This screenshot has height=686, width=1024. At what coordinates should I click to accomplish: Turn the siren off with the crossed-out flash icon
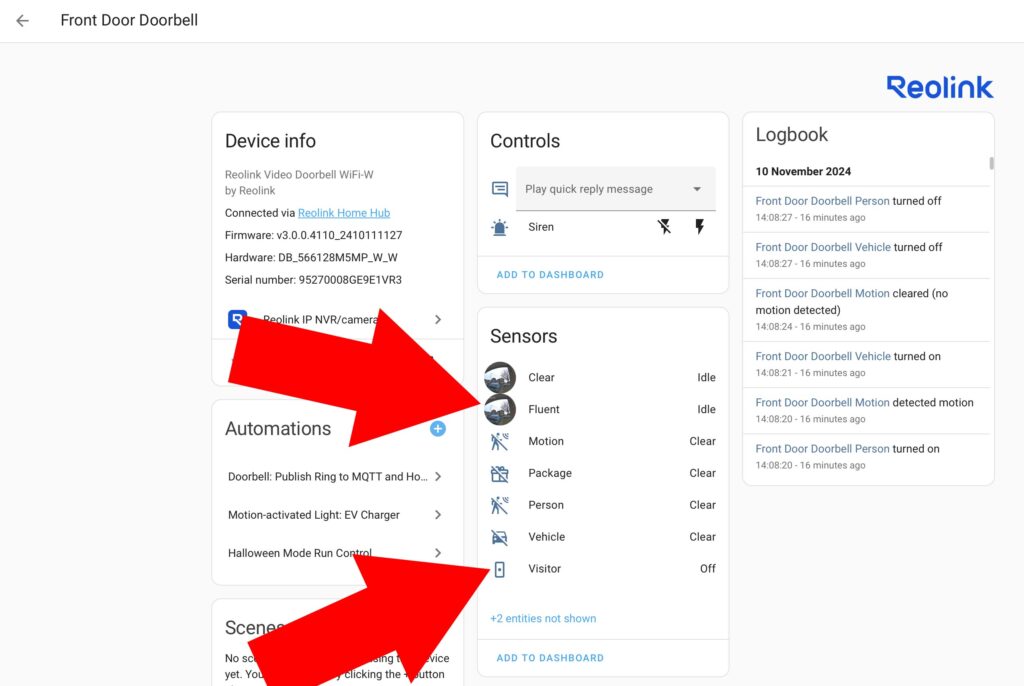pos(664,227)
